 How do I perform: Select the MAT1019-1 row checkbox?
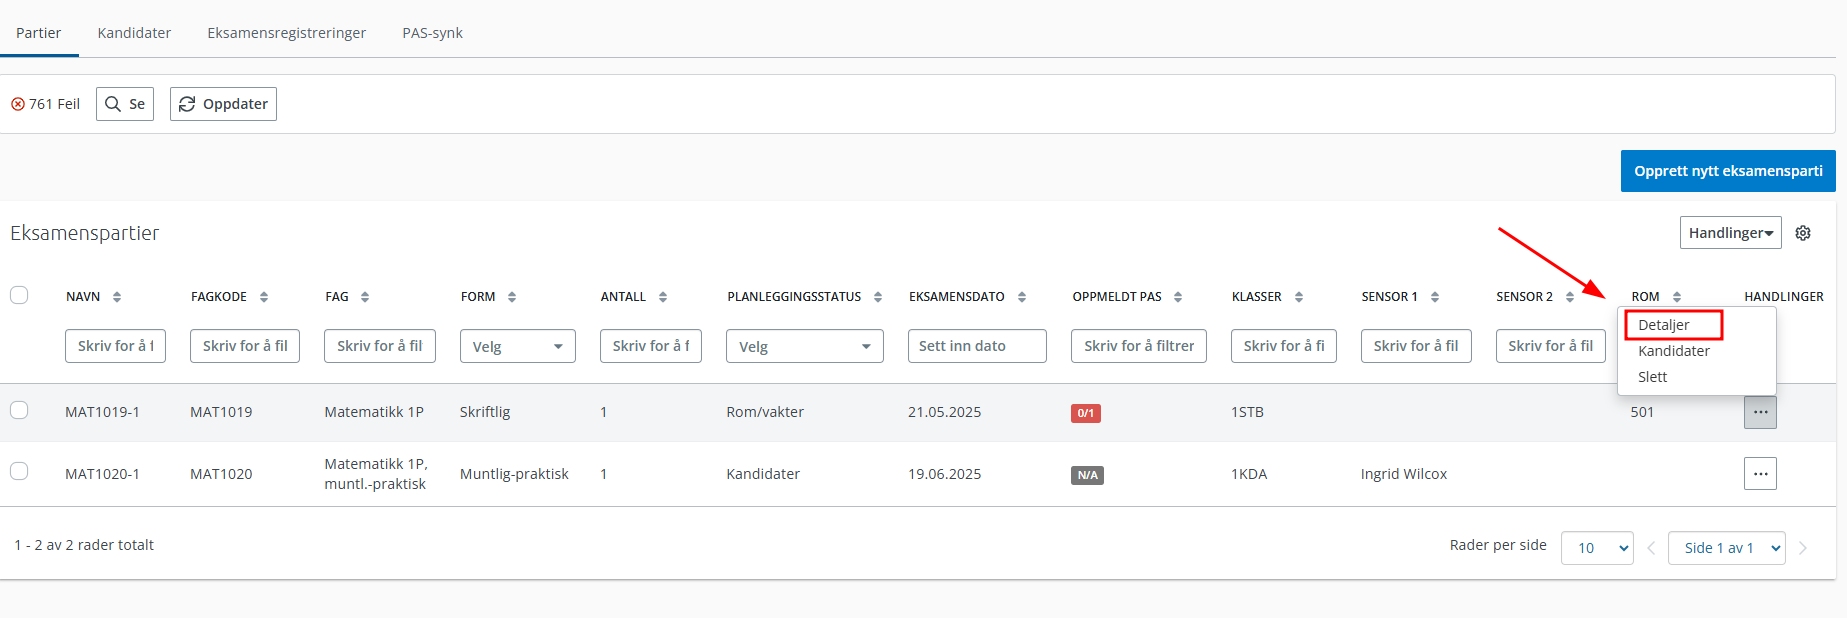(x=19, y=410)
